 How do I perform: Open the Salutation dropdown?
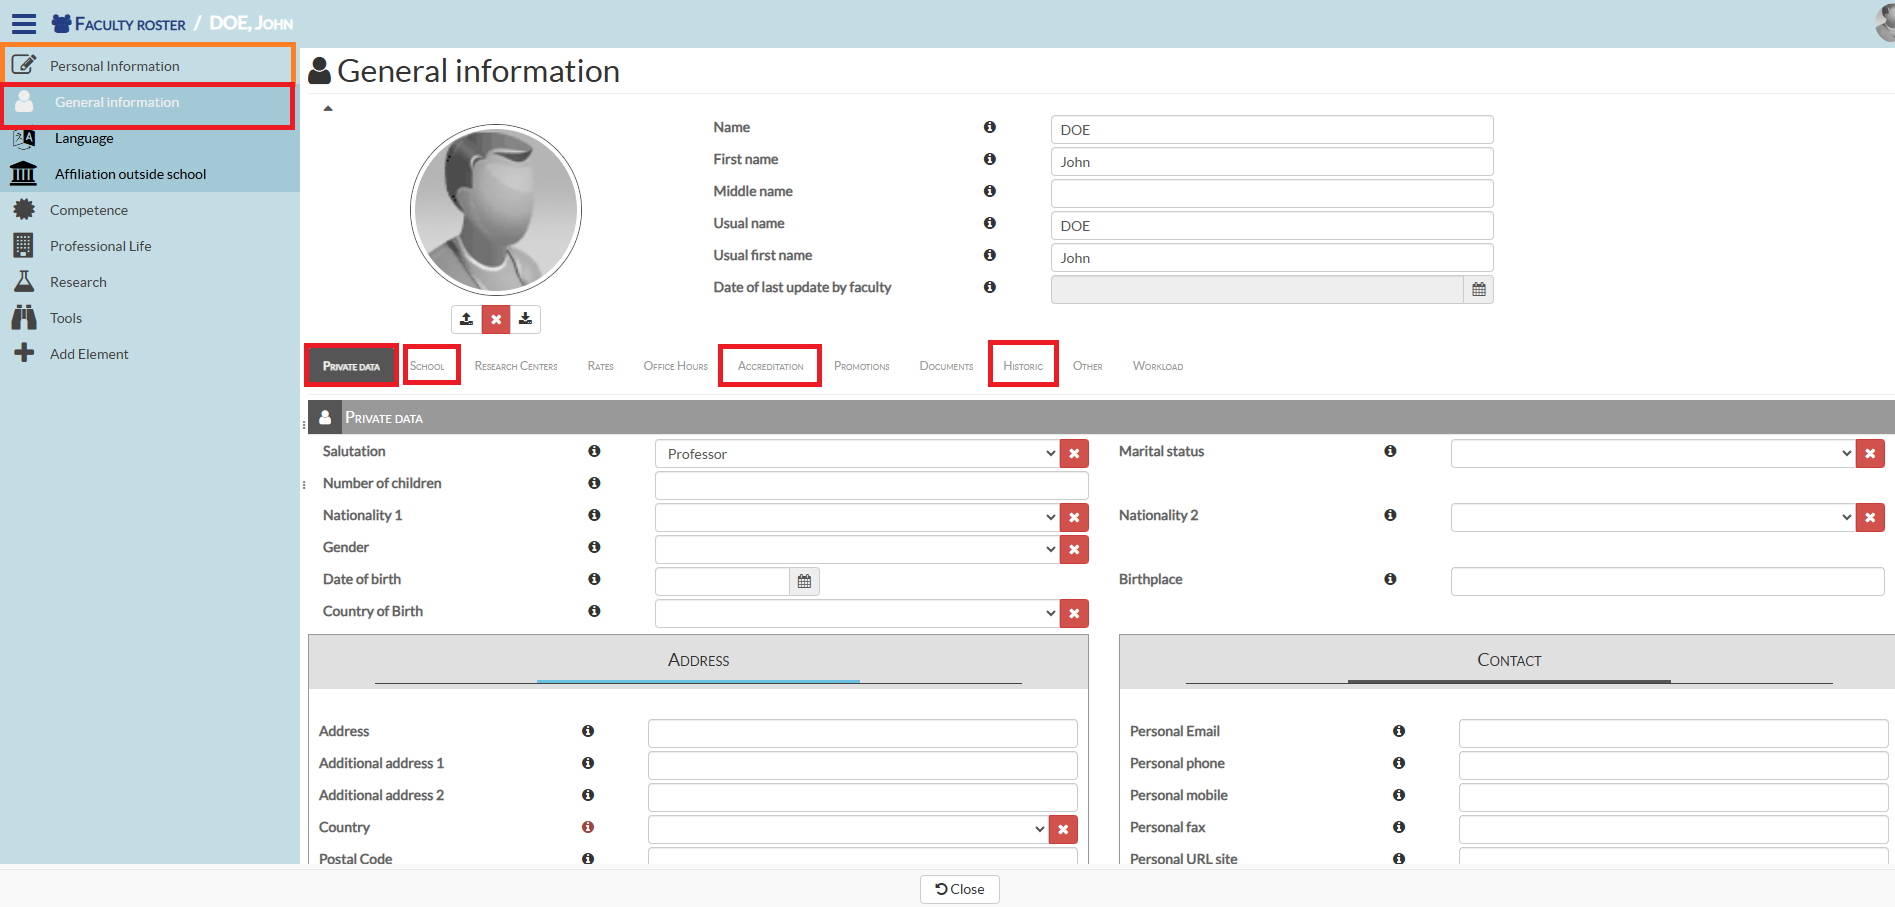click(856, 454)
